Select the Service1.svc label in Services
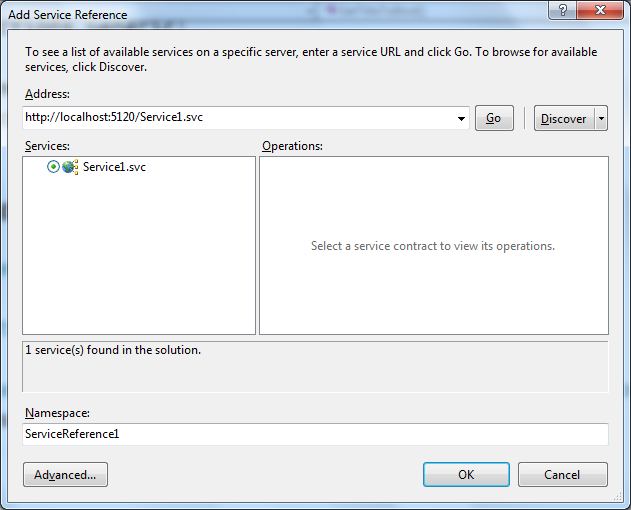631x510 pixels. click(114, 167)
